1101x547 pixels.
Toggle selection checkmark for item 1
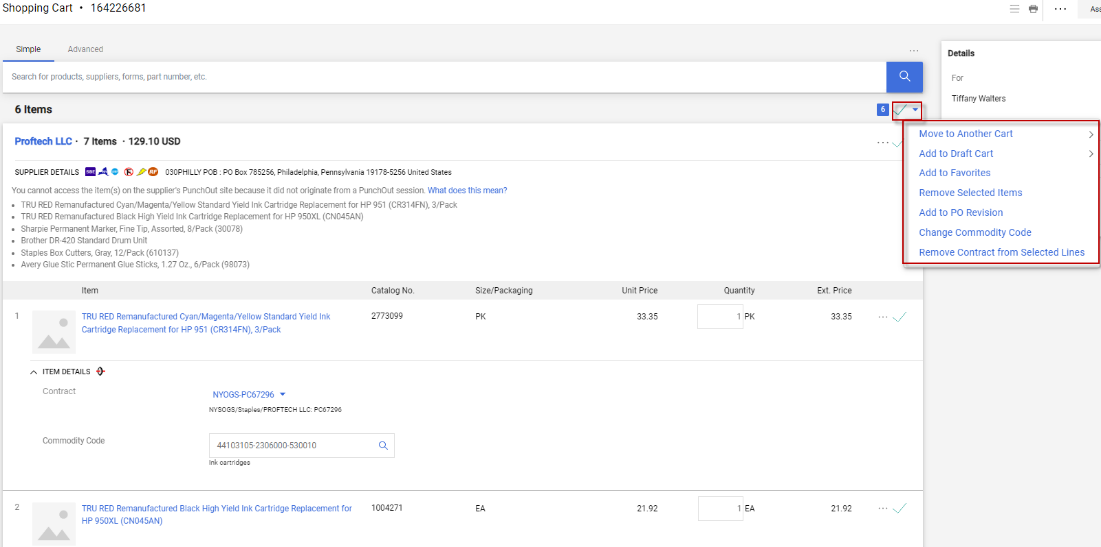tap(900, 317)
